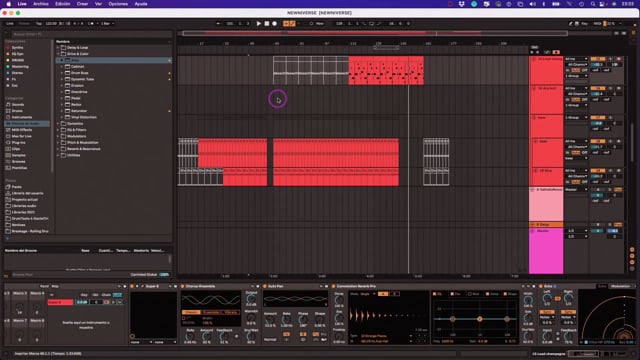
Task: Open the Edición menu
Action: coord(62,4)
